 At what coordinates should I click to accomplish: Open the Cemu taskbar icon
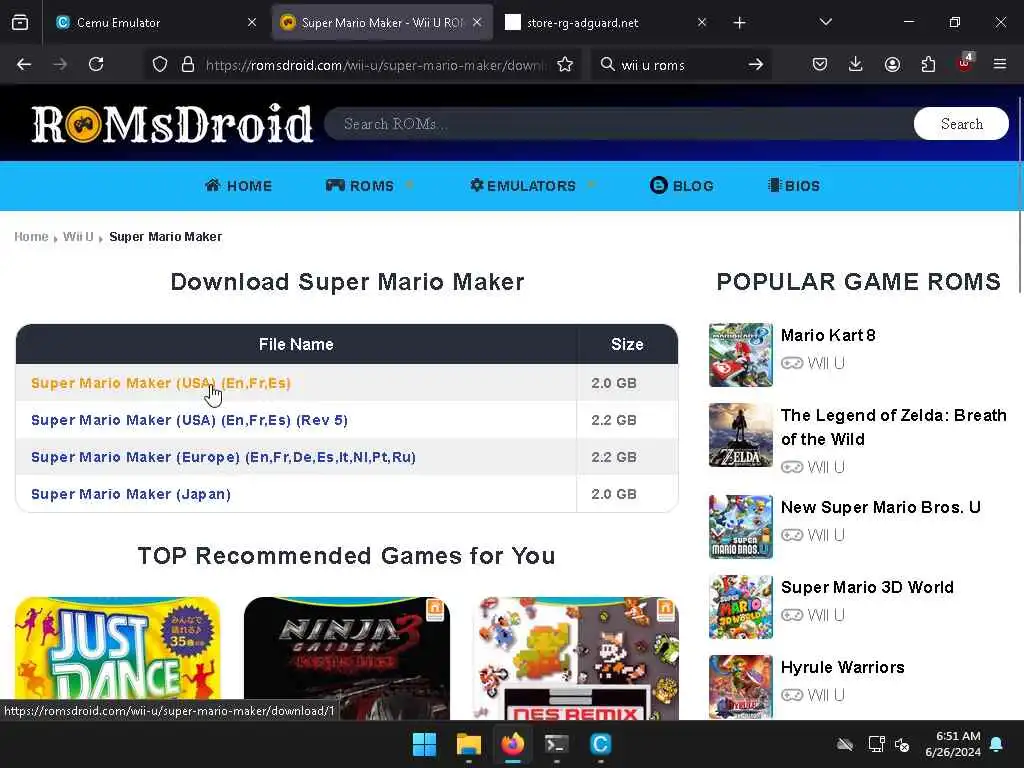pos(600,744)
